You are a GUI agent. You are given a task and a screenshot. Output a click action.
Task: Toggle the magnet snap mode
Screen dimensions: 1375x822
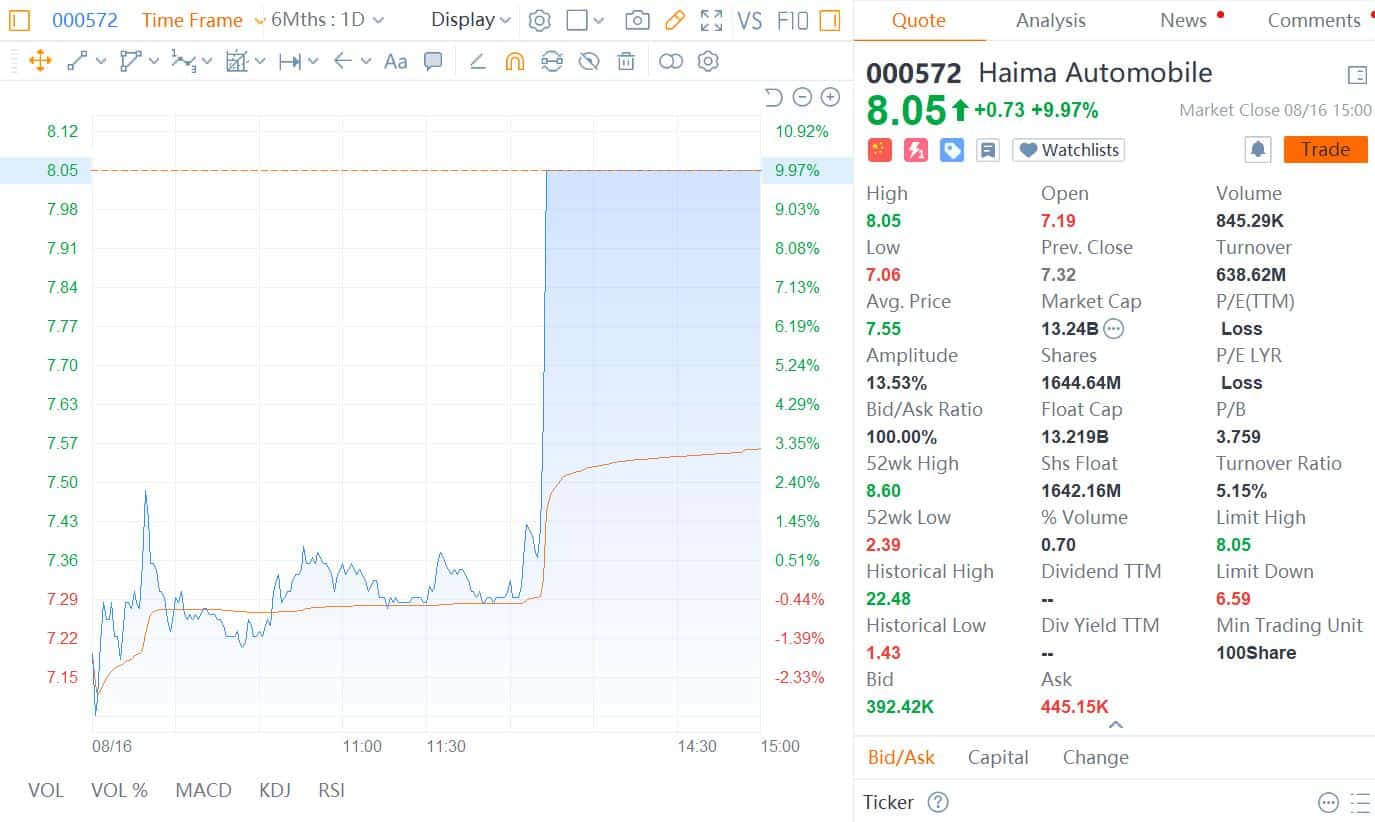pyautogui.click(x=514, y=61)
